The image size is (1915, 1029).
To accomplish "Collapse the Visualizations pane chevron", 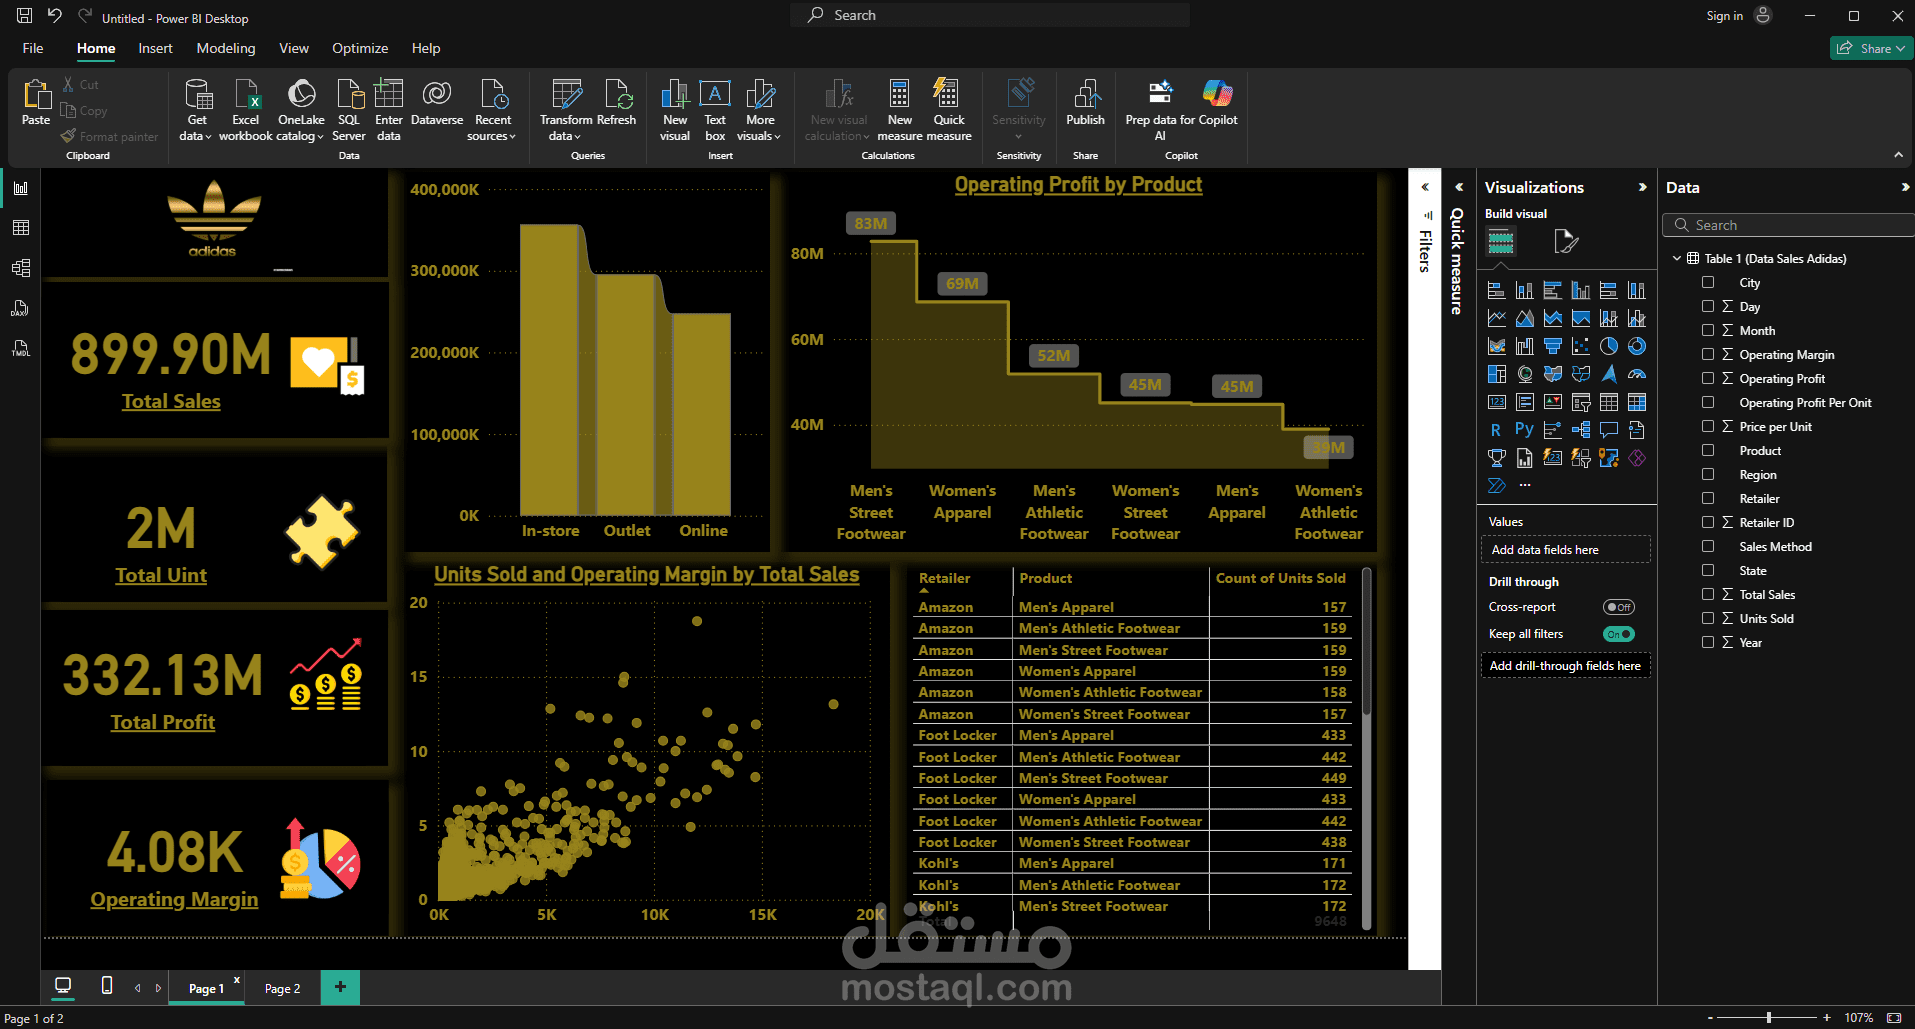I will pos(1642,187).
